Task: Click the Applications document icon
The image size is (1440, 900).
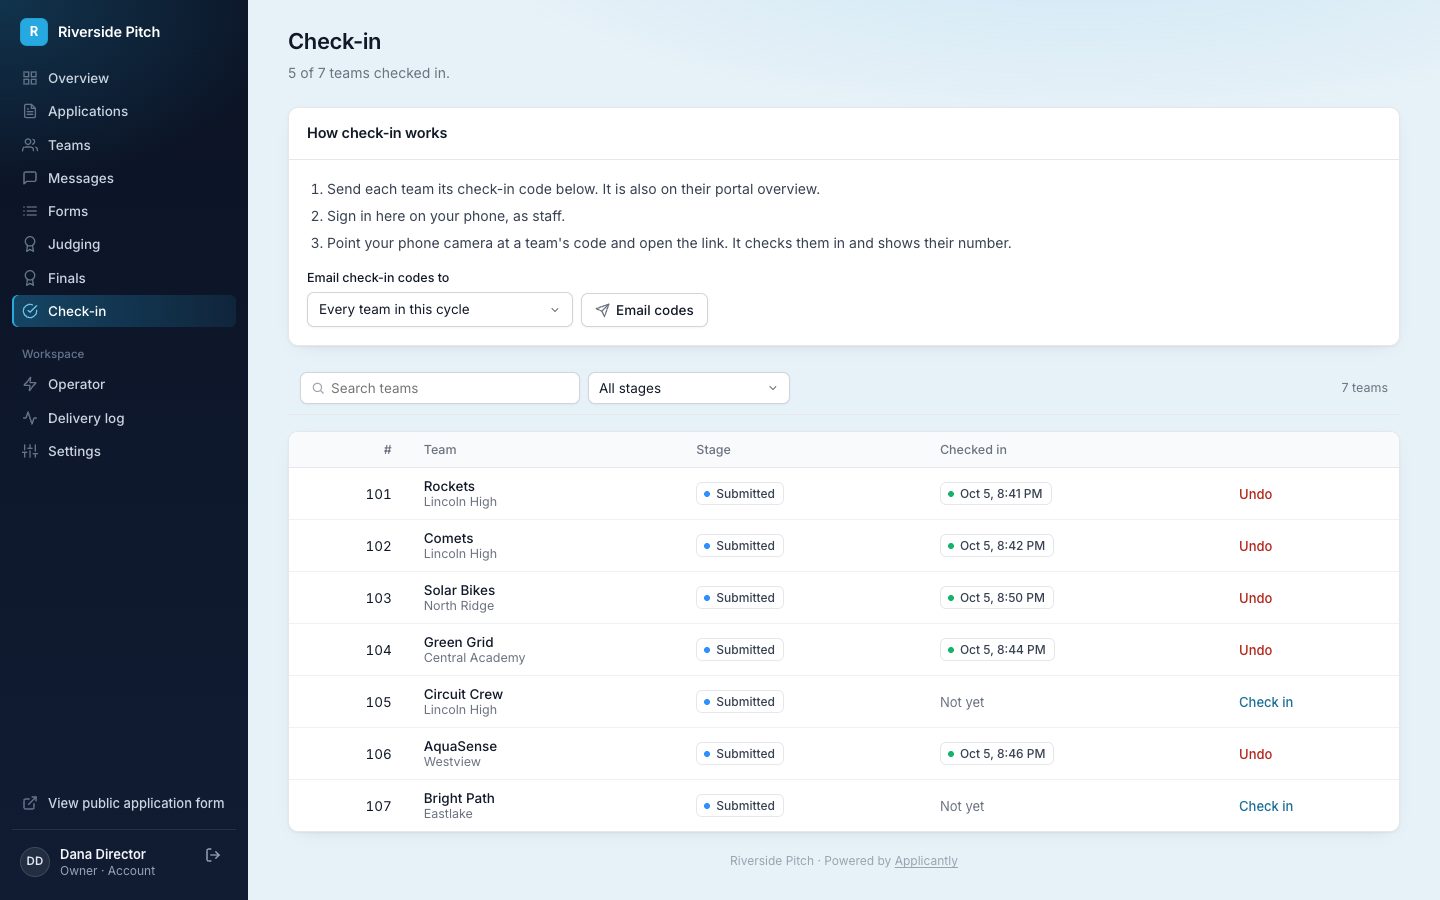Action: (30, 111)
